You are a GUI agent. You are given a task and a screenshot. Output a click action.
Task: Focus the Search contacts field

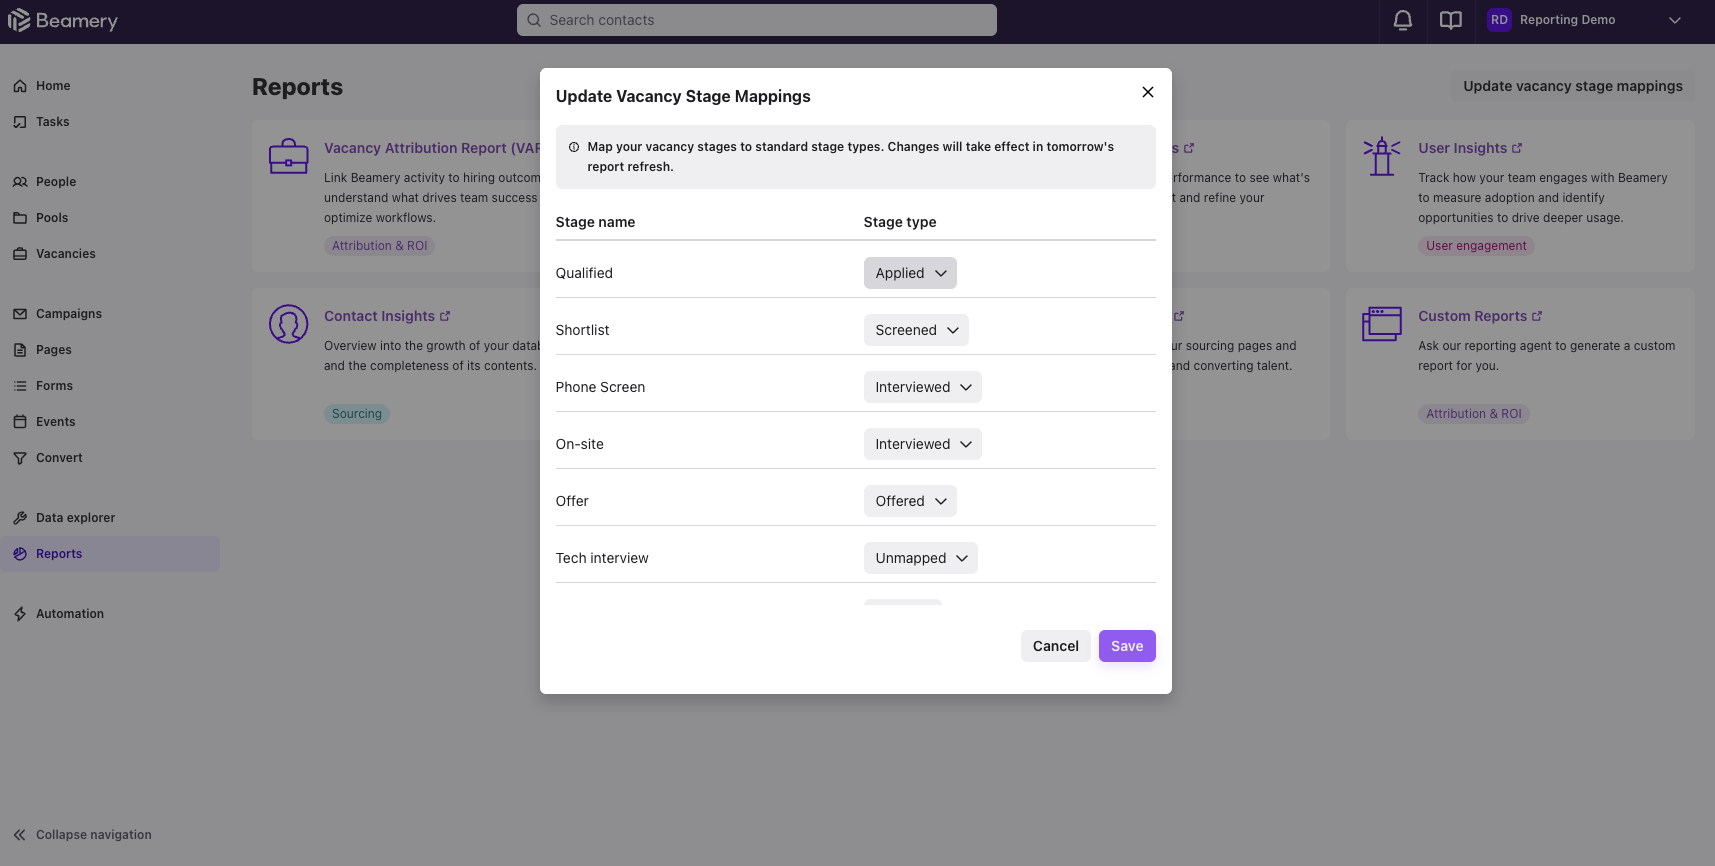[x=757, y=20]
